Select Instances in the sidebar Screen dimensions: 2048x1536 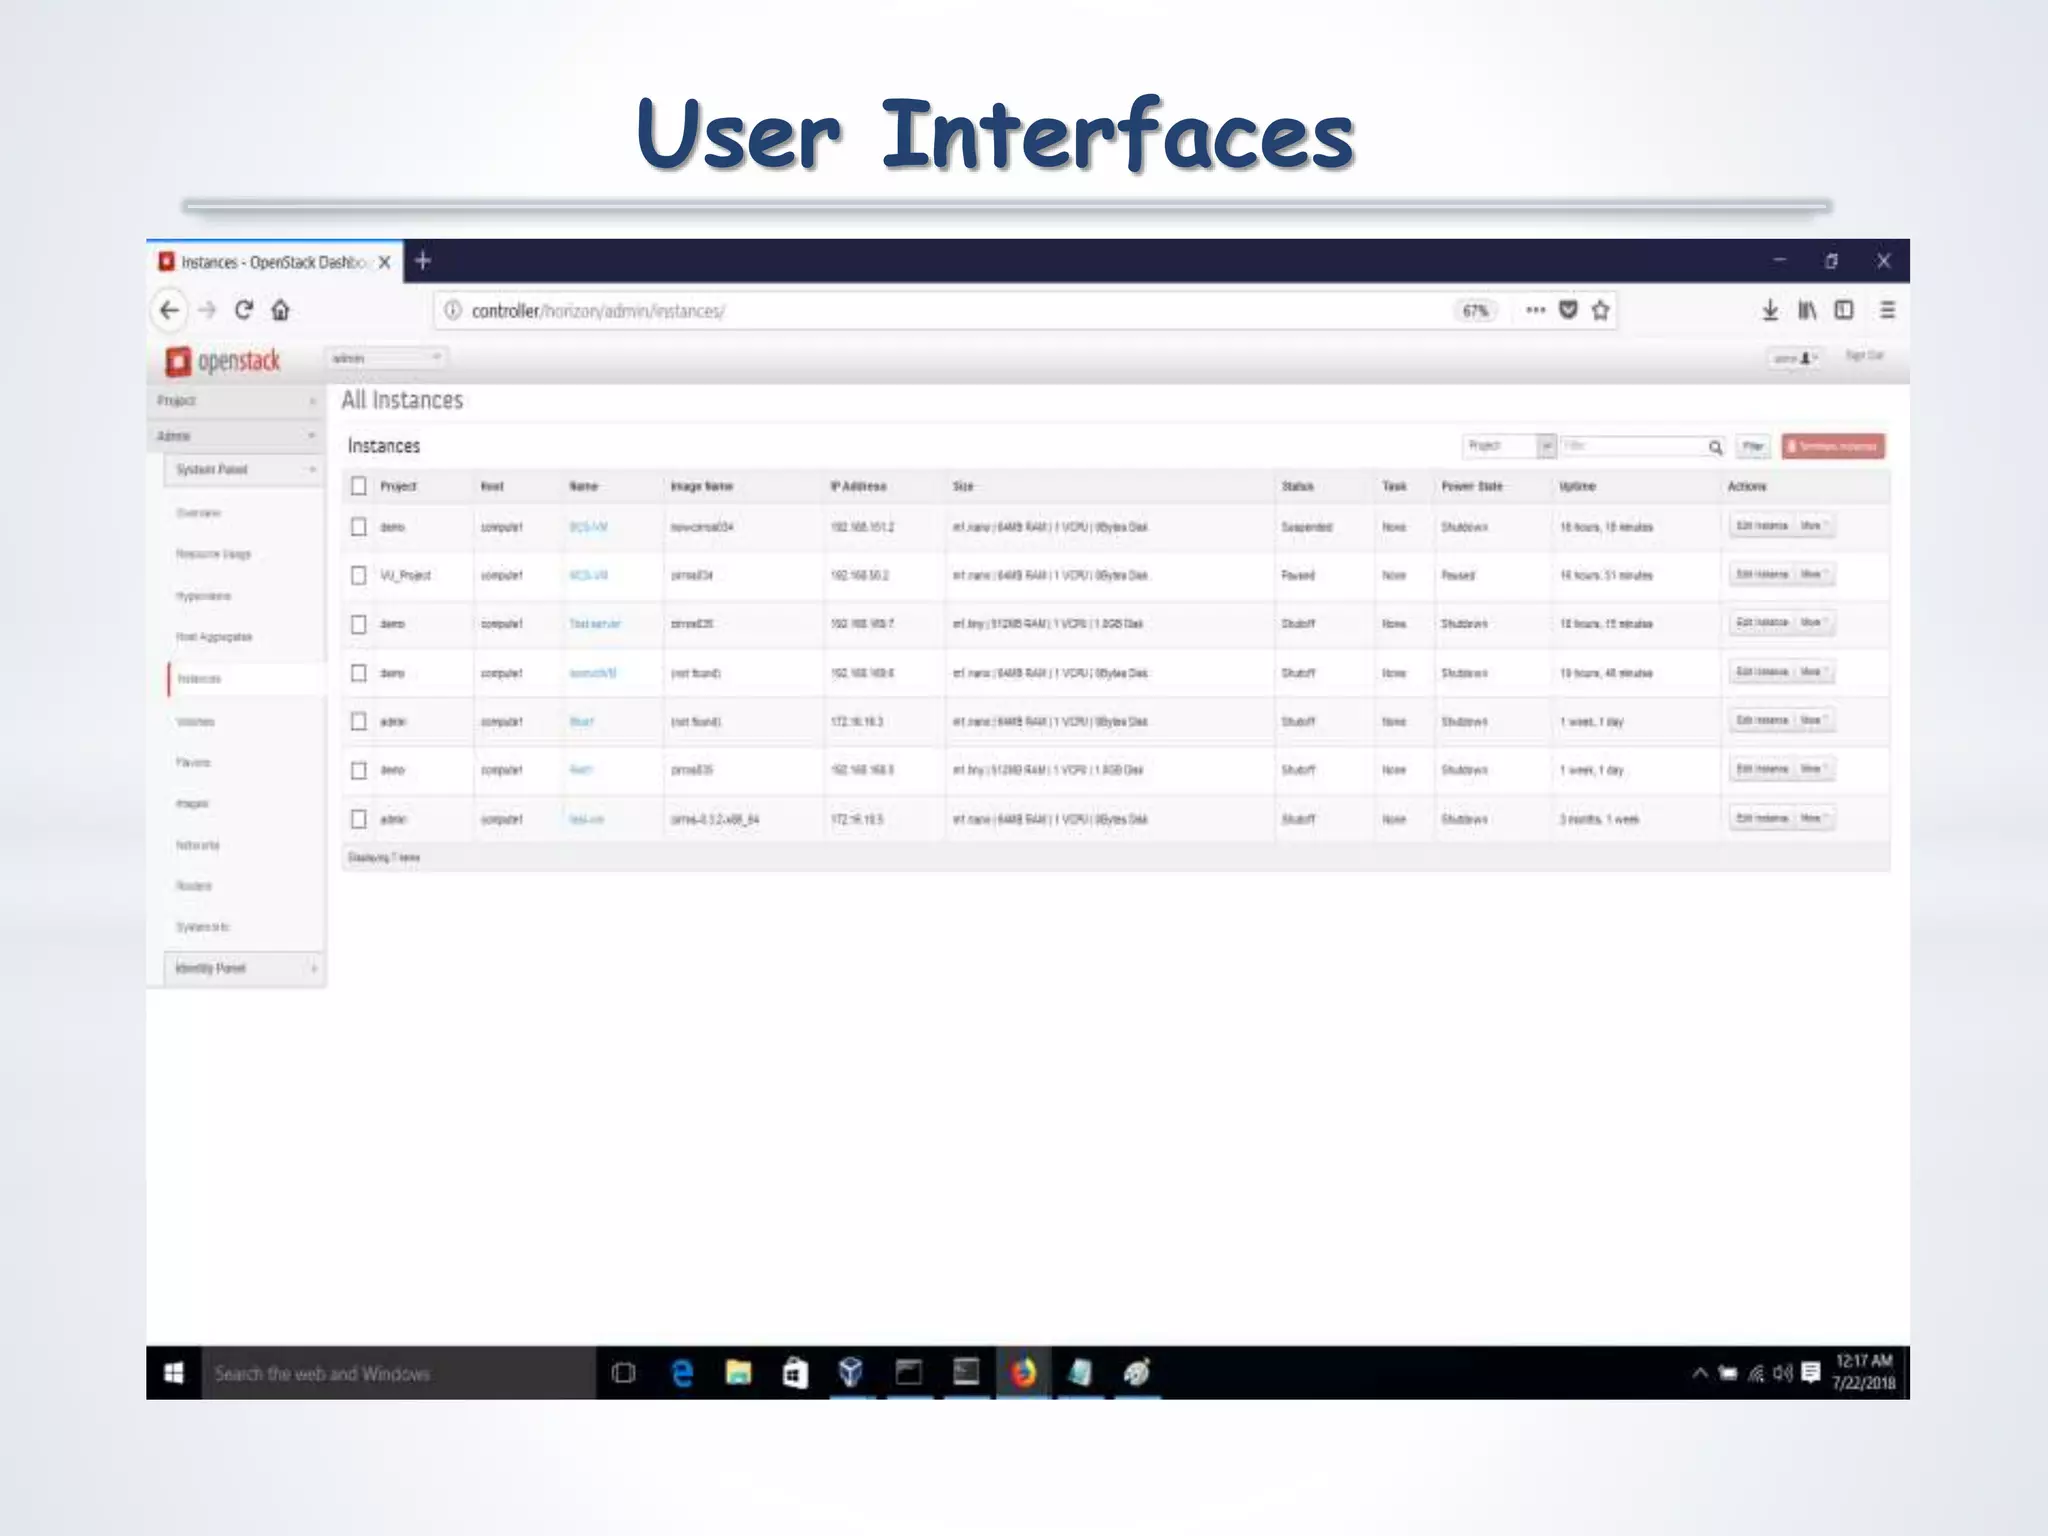[x=199, y=679]
